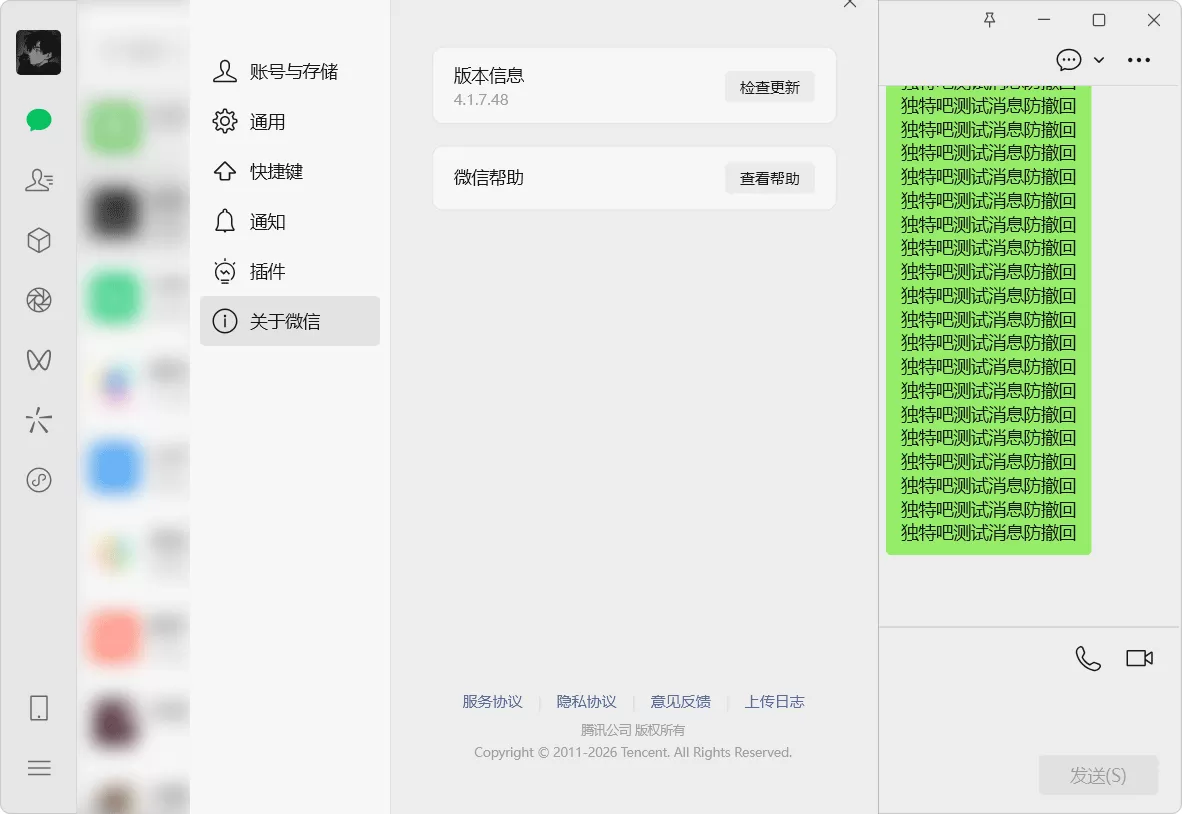Open Moments via the aperture icon
This screenshot has width=1182, height=814.
click(x=38, y=300)
